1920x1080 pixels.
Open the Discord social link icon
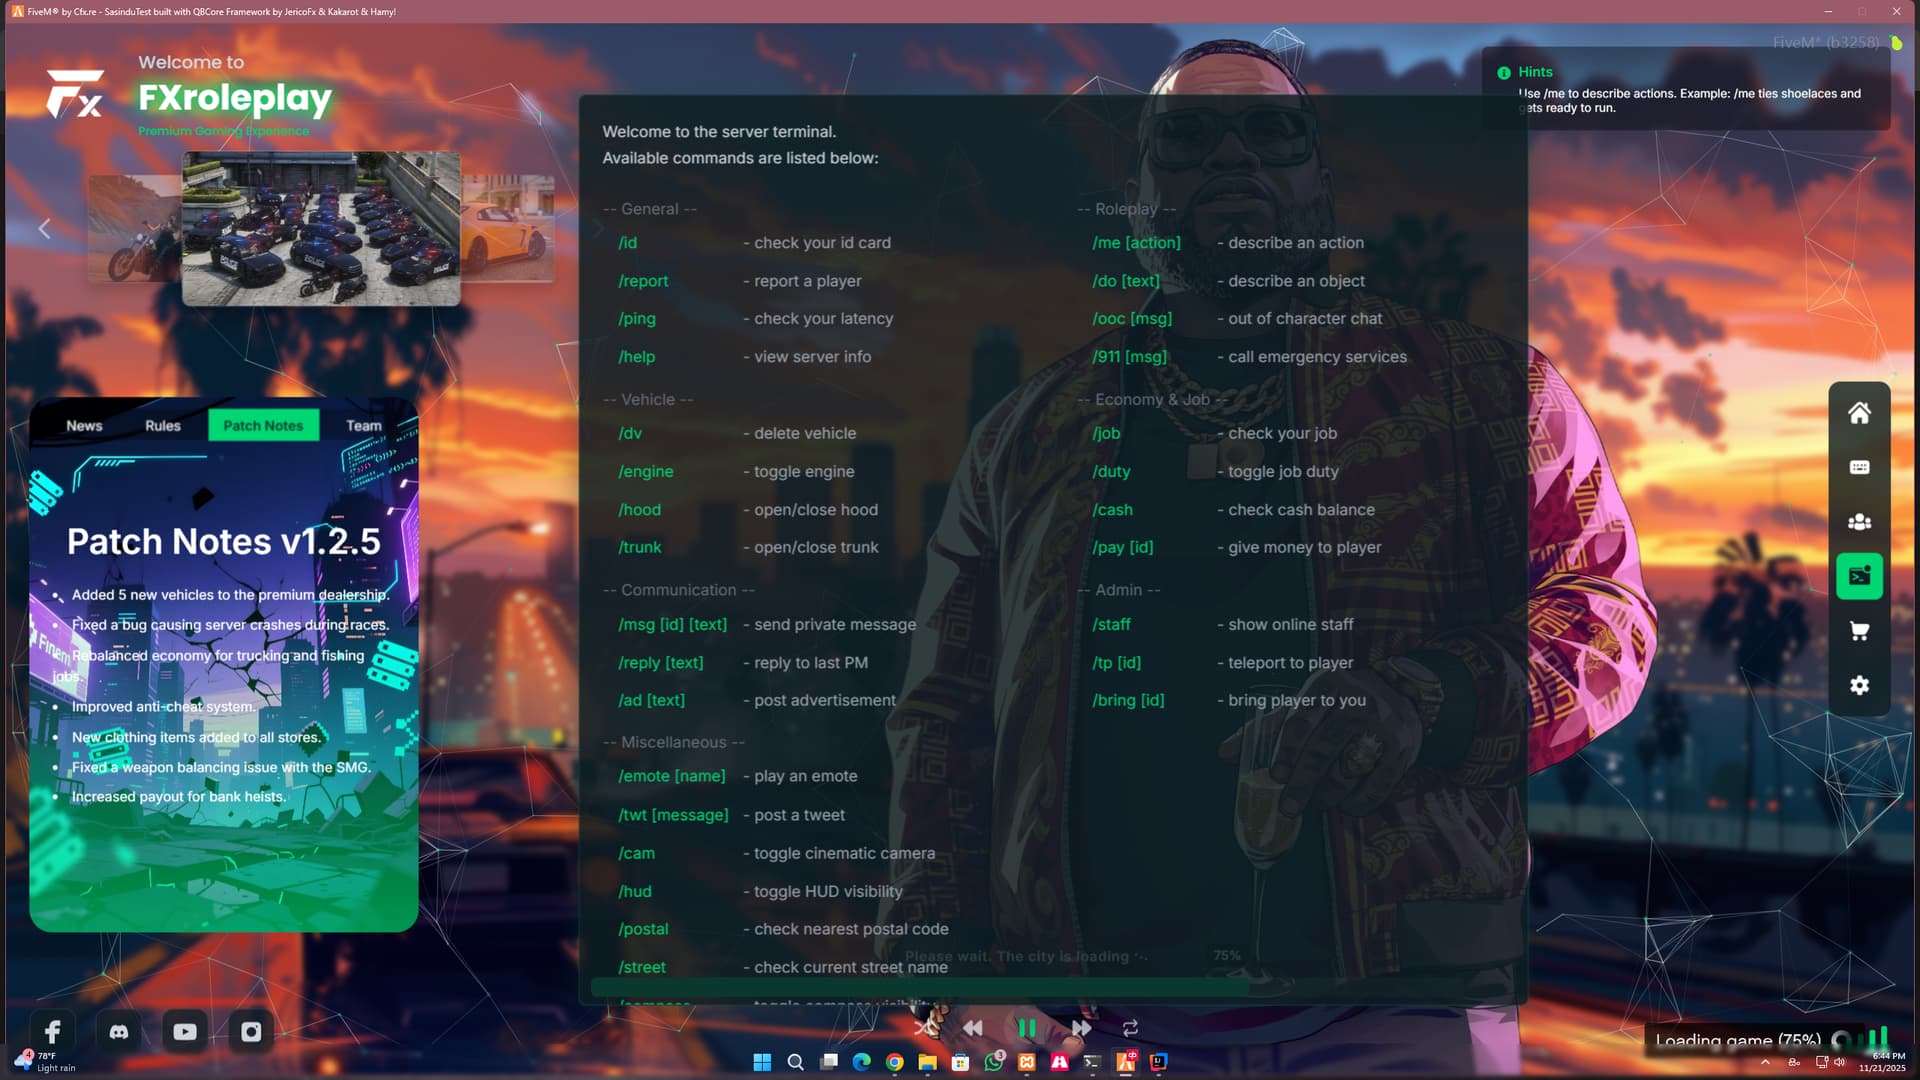point(119,1031)
